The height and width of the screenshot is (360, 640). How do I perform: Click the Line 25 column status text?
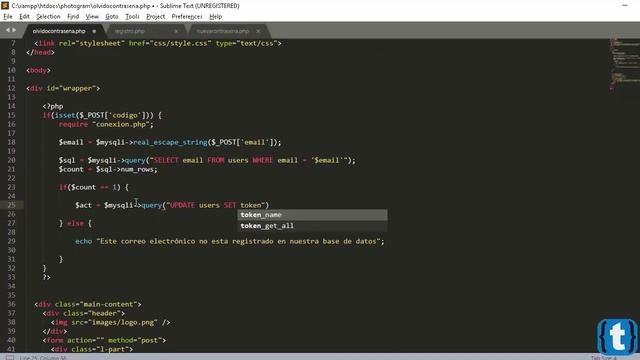pos(42,358)
